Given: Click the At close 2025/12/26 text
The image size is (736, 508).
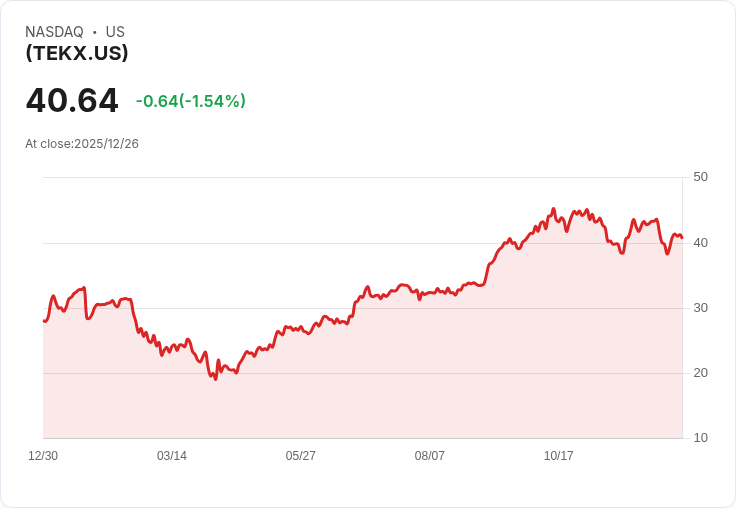Looking at the screenshot, I should pos(82,144).
